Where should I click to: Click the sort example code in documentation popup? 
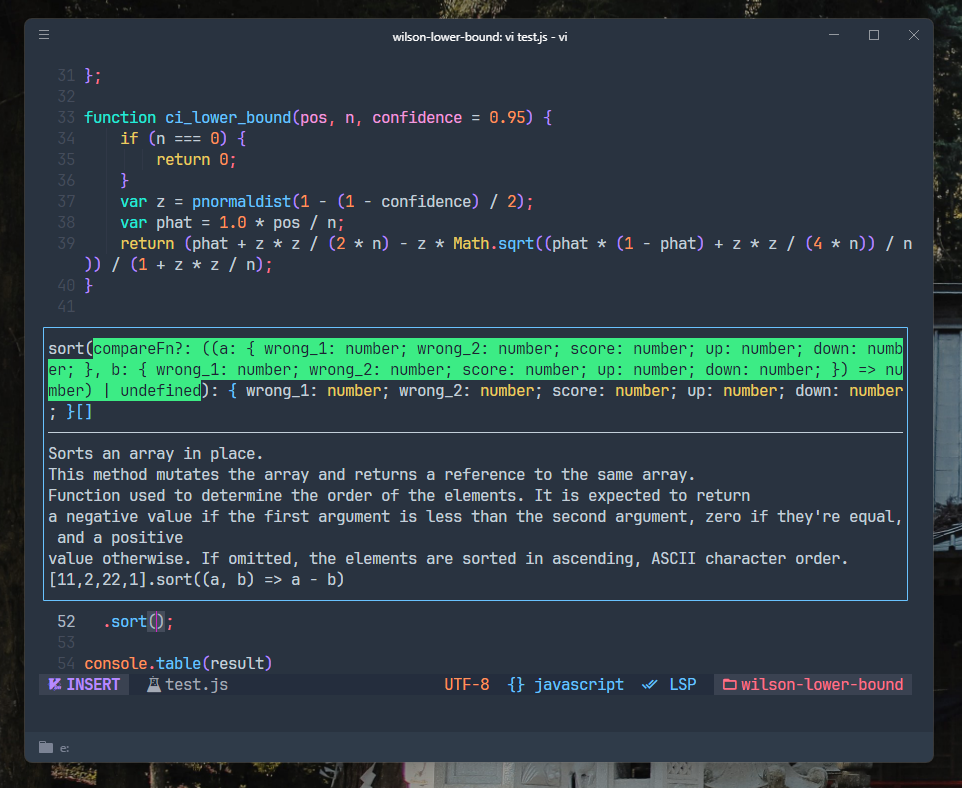click(x=196, y=580)
